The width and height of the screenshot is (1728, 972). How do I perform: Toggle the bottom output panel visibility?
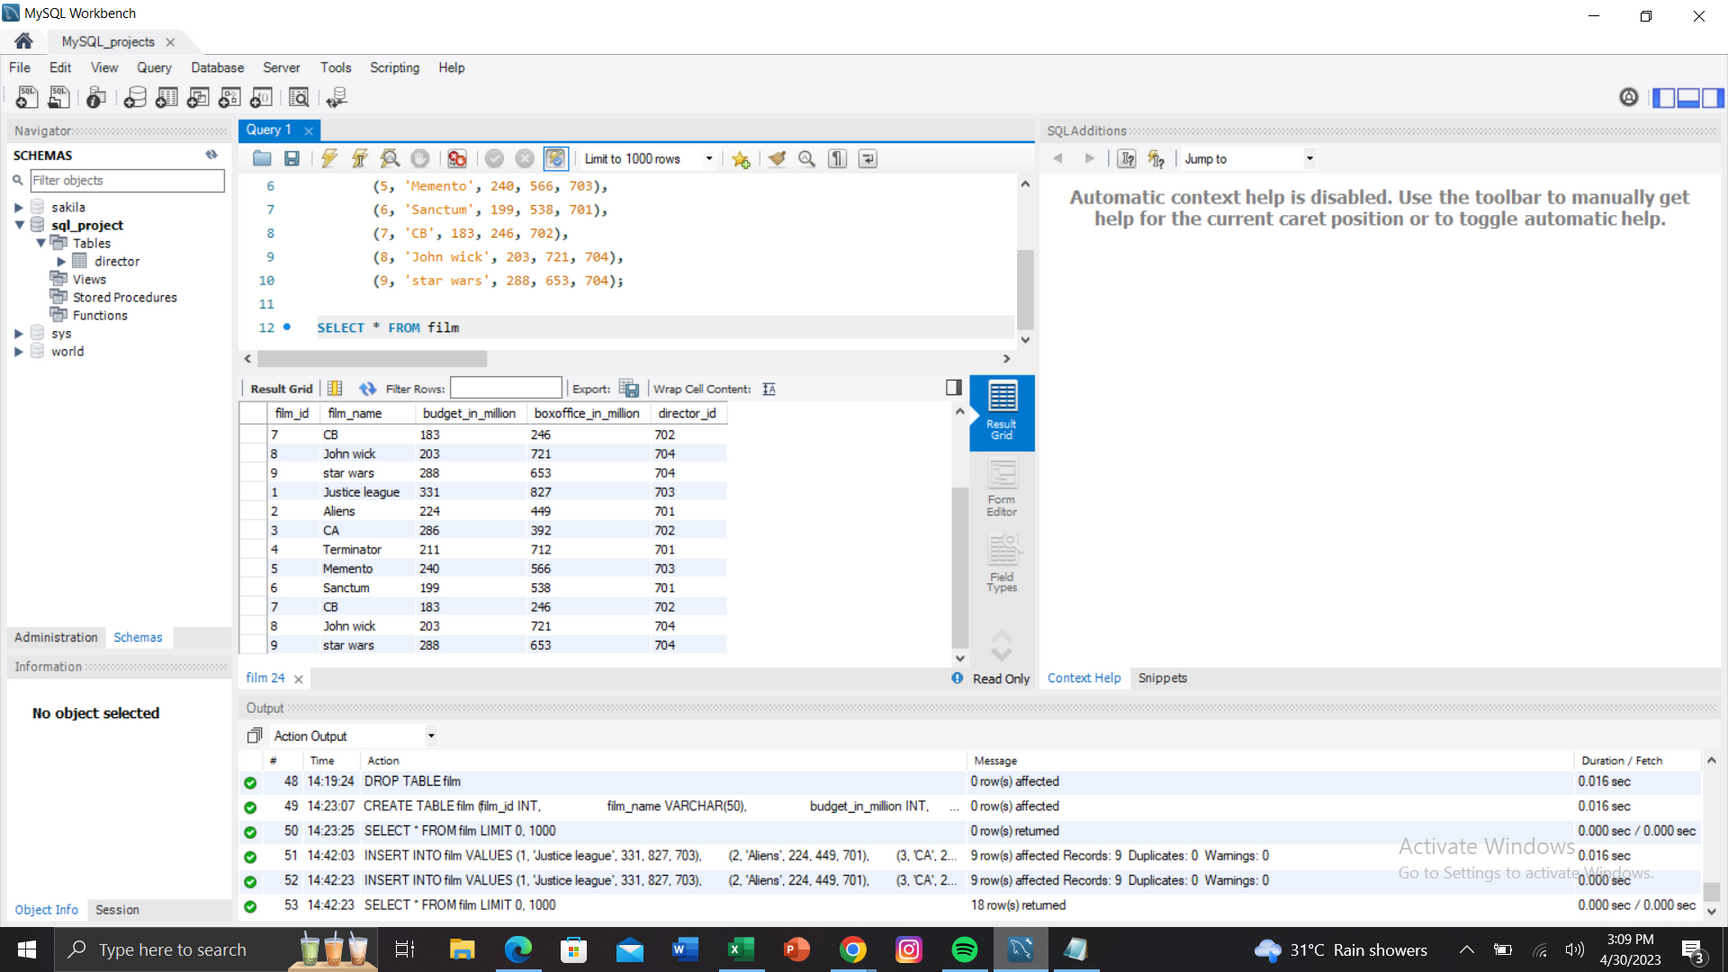point(1689,97)
